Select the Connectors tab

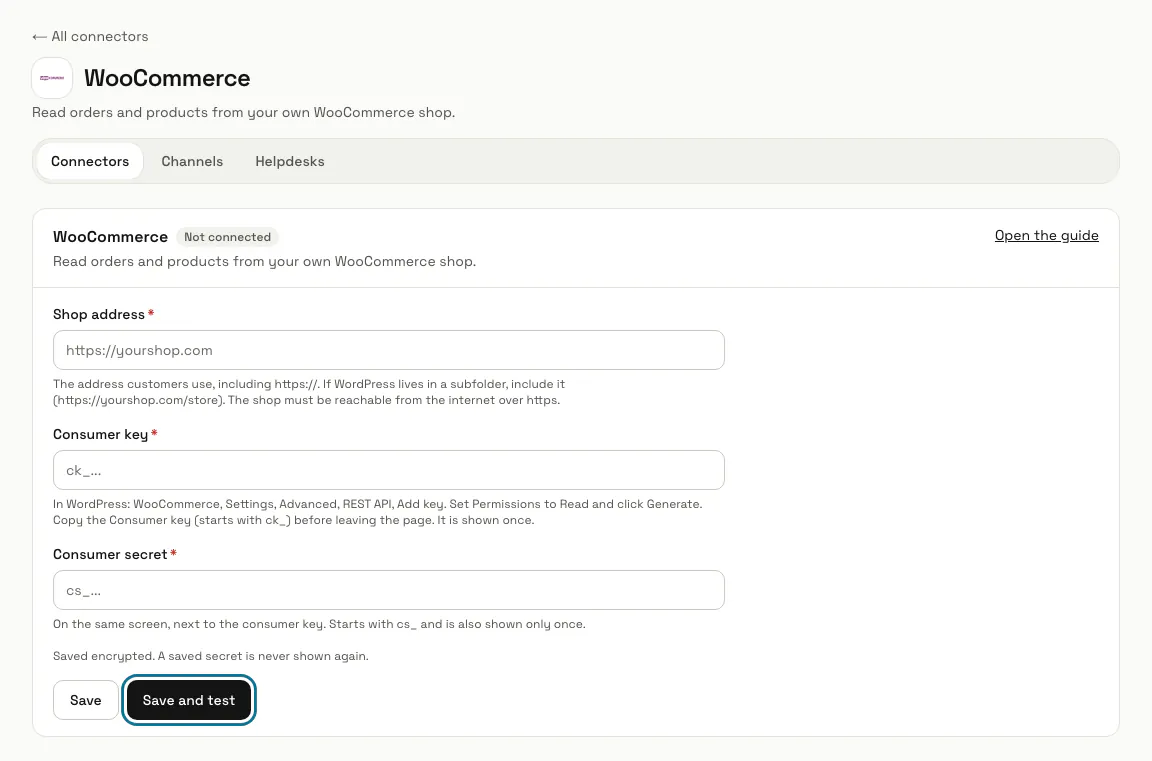coord(90,161)
